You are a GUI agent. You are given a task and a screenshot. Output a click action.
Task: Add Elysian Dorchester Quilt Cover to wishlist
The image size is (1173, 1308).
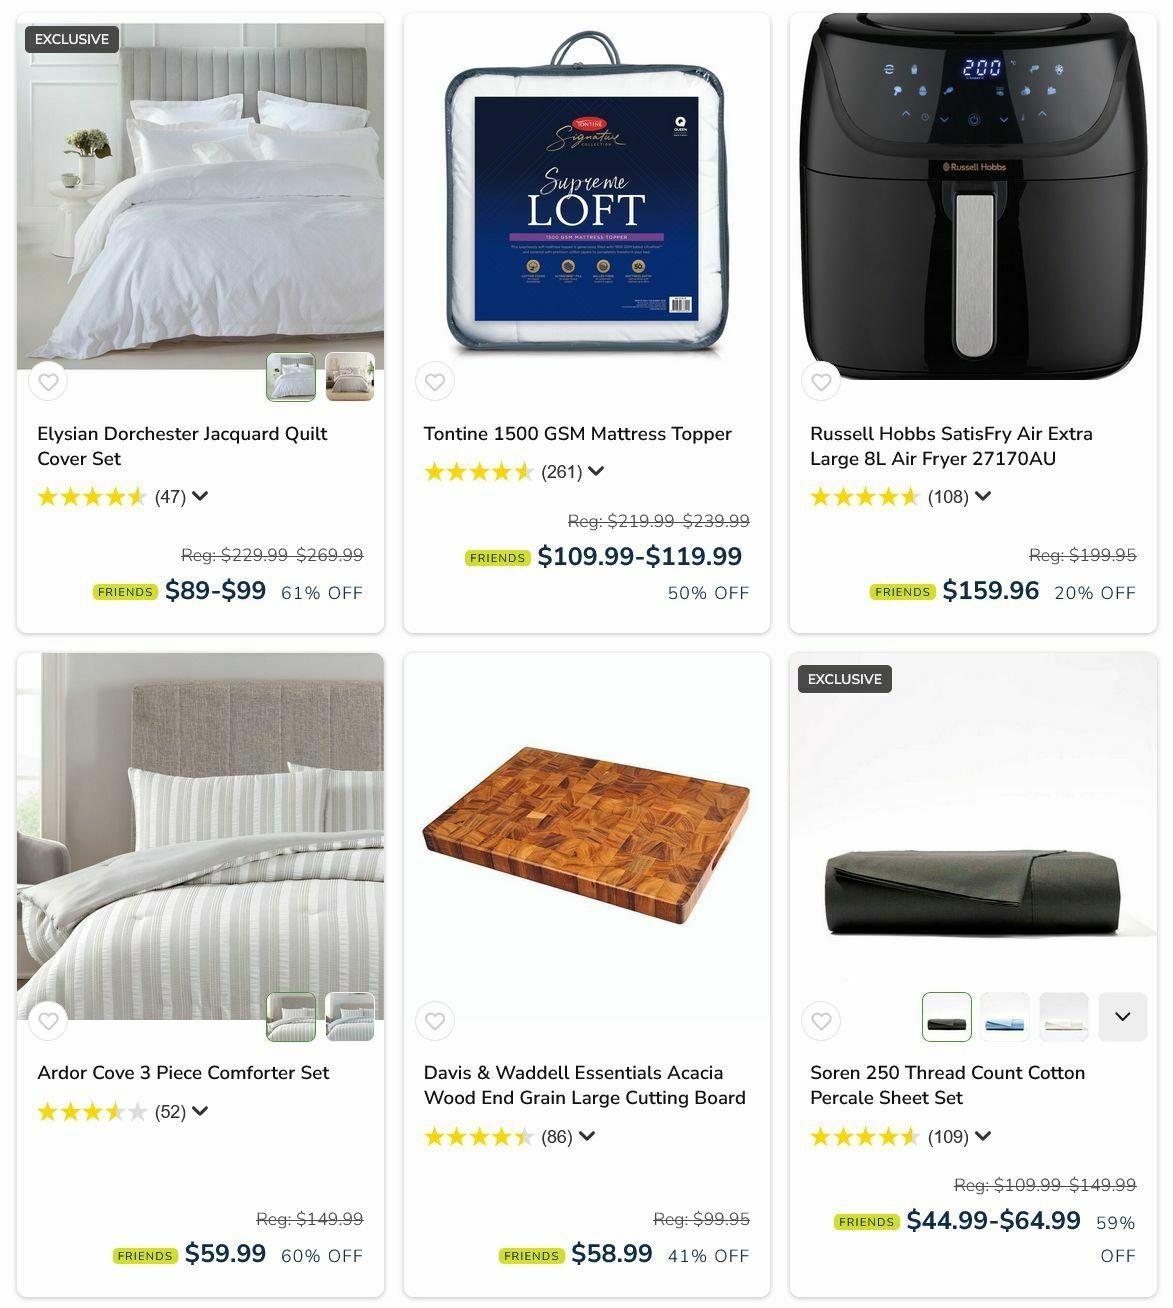click(x=48, y=381)
